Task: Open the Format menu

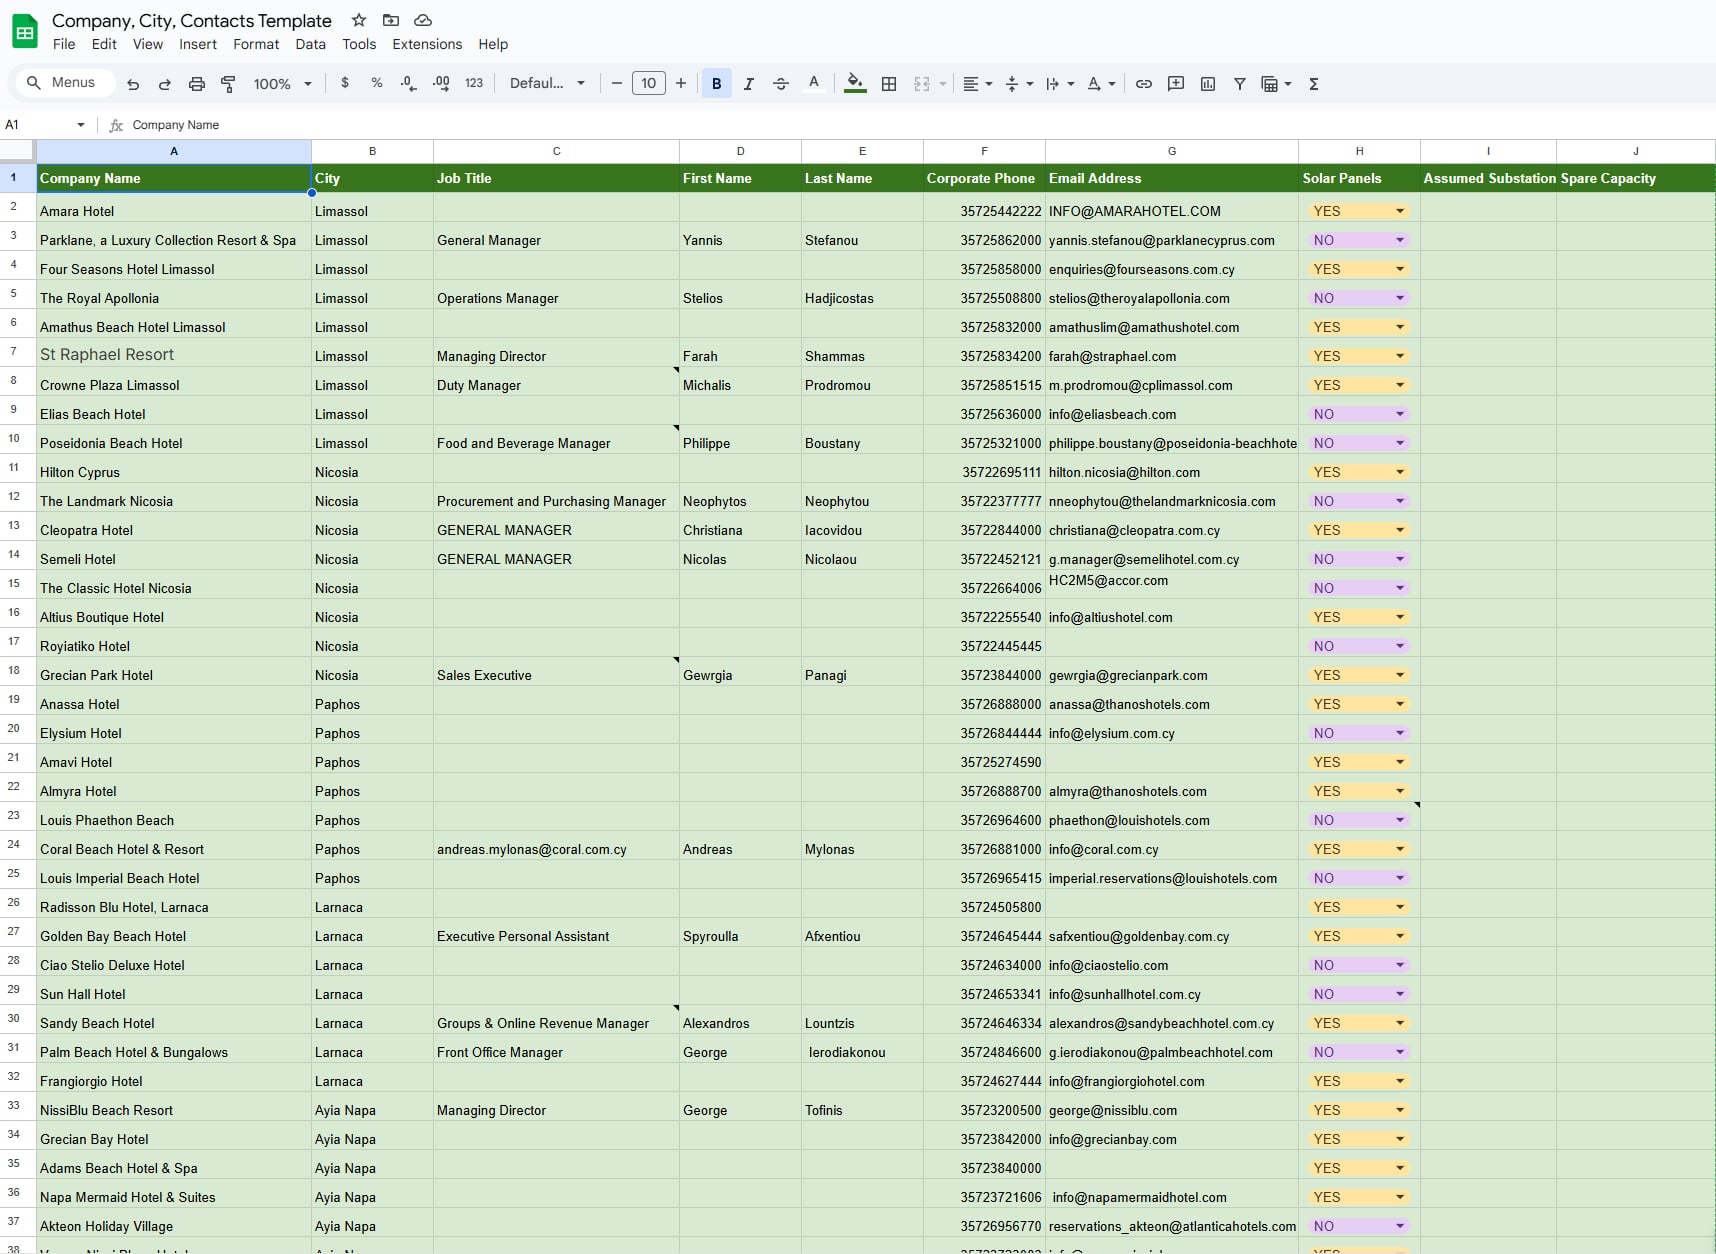Action: coord(256,44)
